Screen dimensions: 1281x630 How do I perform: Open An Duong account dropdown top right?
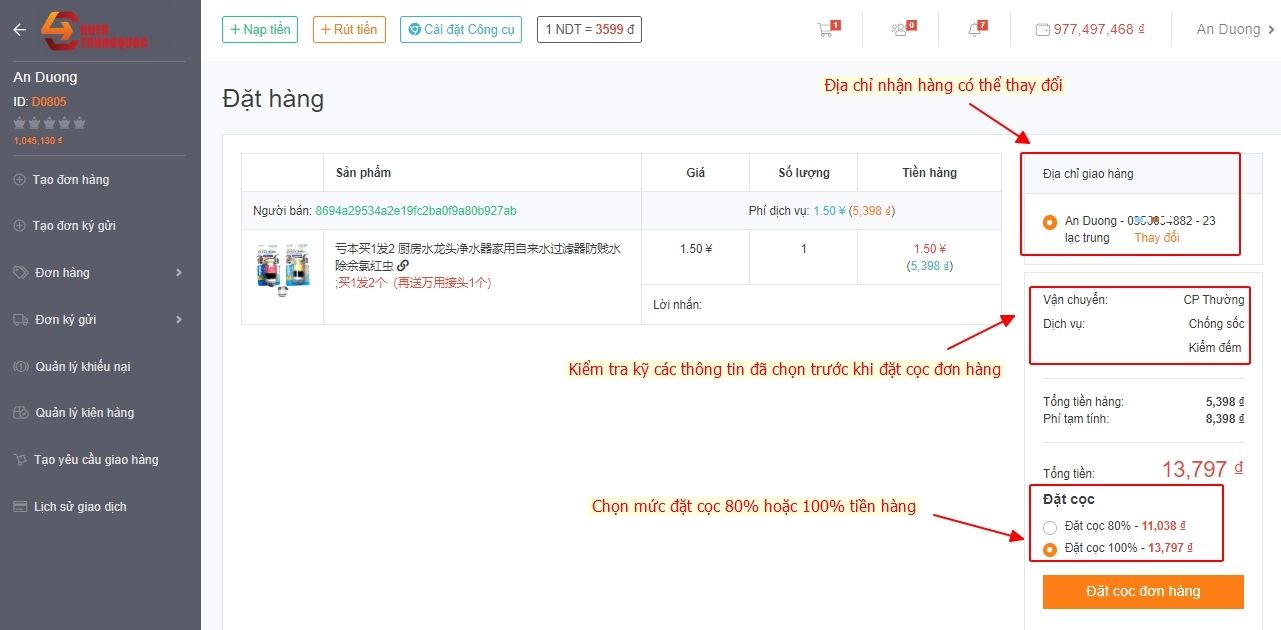pos(1236,30)
